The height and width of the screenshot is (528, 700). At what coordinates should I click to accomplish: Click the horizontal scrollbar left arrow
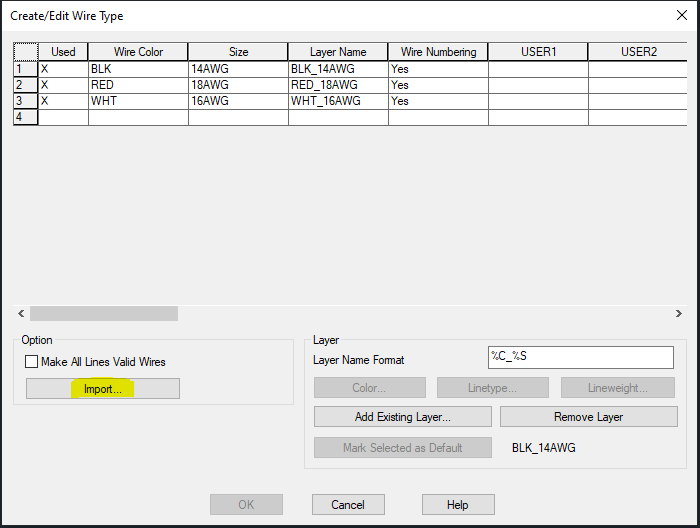coord(21,313)
